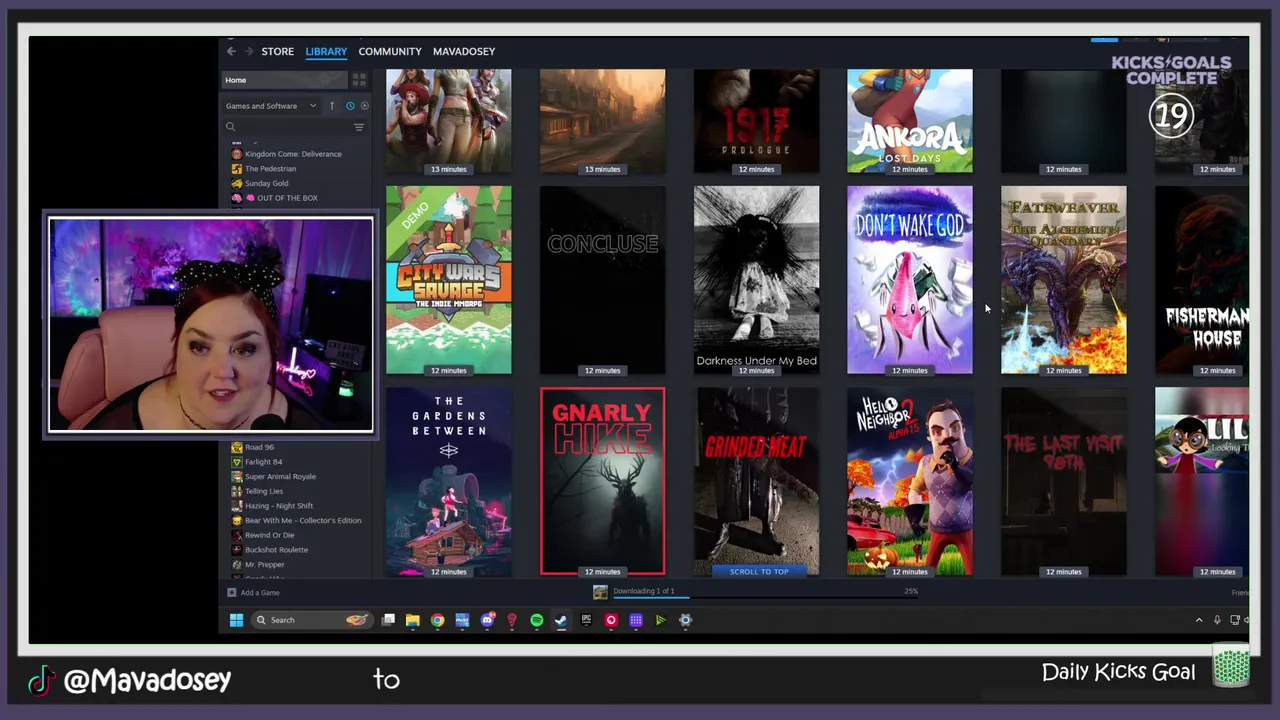Select Sunday Gold in the game list

click(x=266, y=183)
